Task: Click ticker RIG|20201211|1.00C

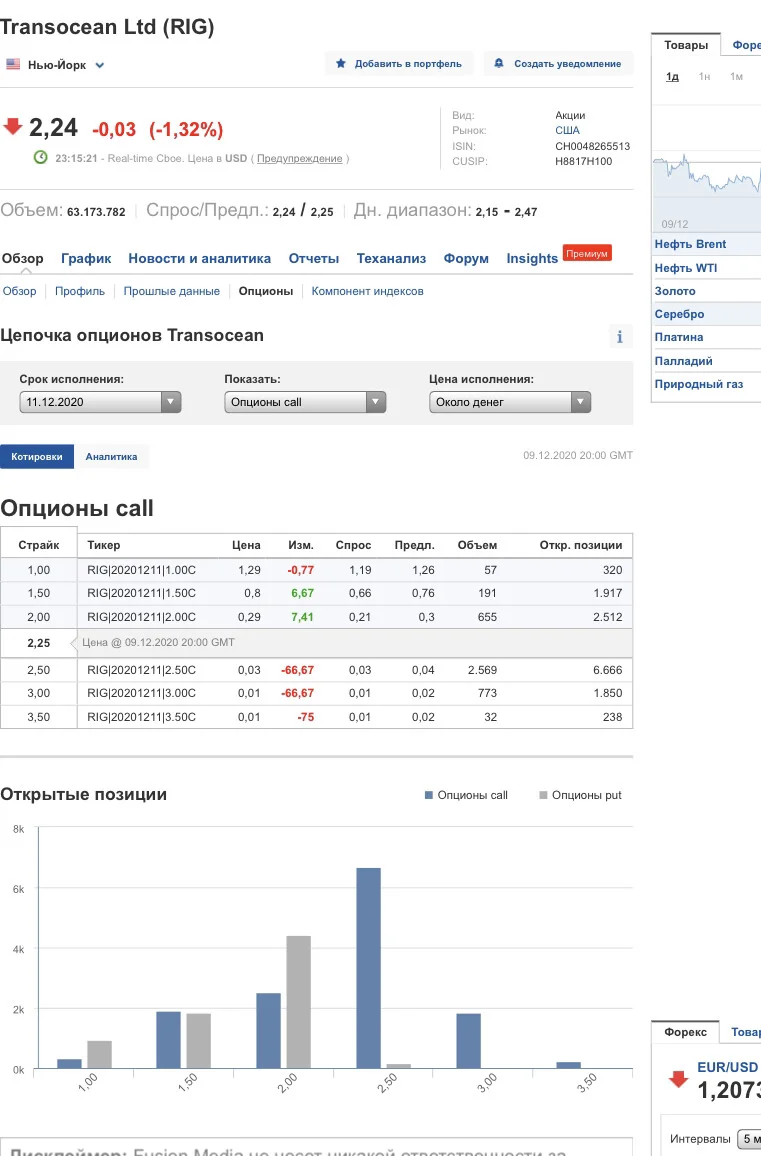Action: [142, 570]
